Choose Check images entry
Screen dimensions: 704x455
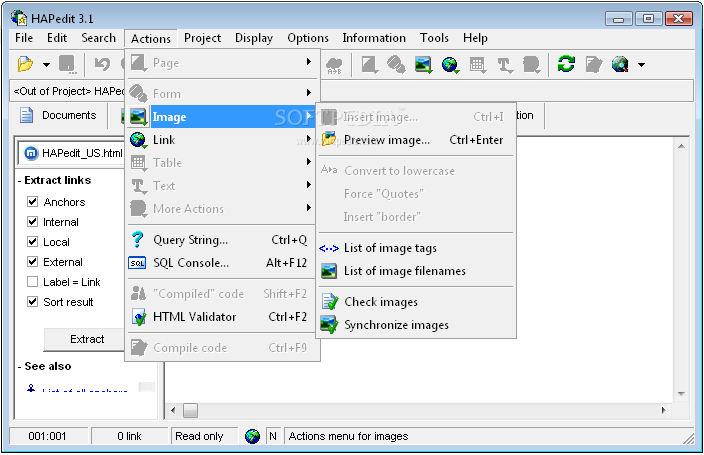(416, 302)
